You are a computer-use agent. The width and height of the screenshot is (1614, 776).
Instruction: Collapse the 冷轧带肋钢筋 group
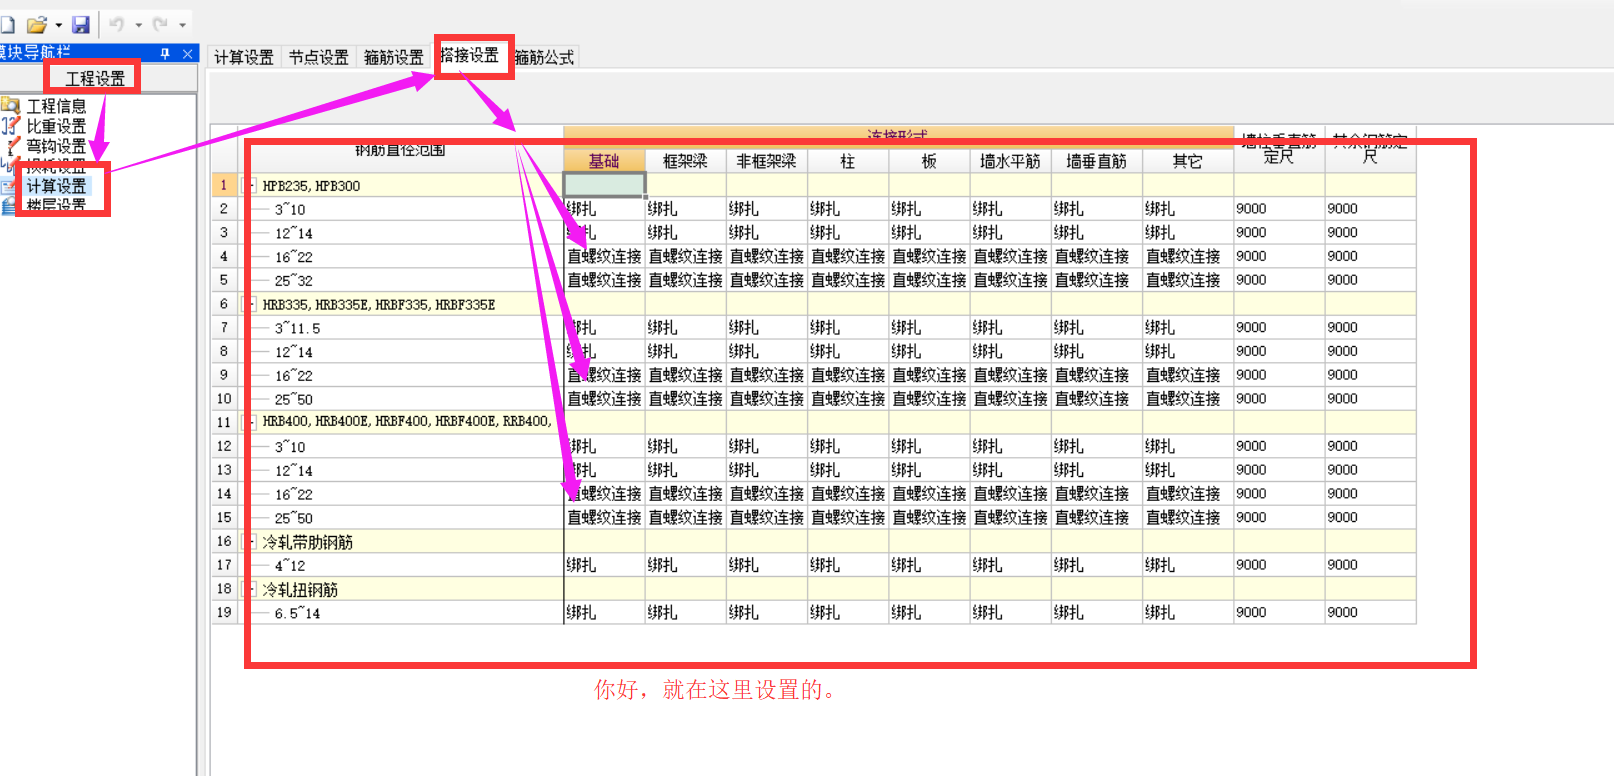point(251,541)
